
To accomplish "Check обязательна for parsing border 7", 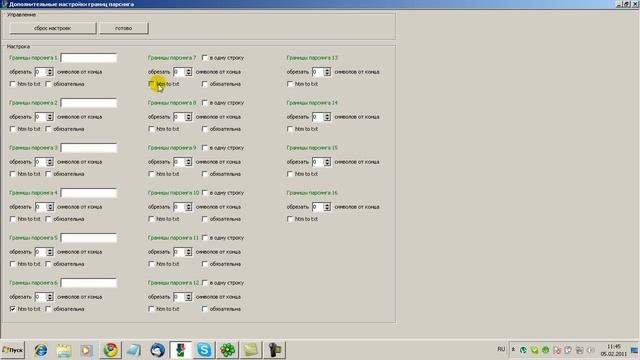I will click(205, 84).
